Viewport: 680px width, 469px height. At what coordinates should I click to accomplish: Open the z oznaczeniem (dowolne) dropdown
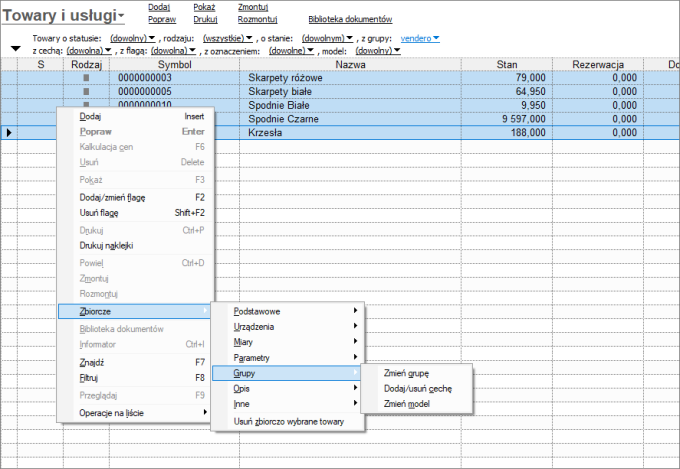[291, 51]
